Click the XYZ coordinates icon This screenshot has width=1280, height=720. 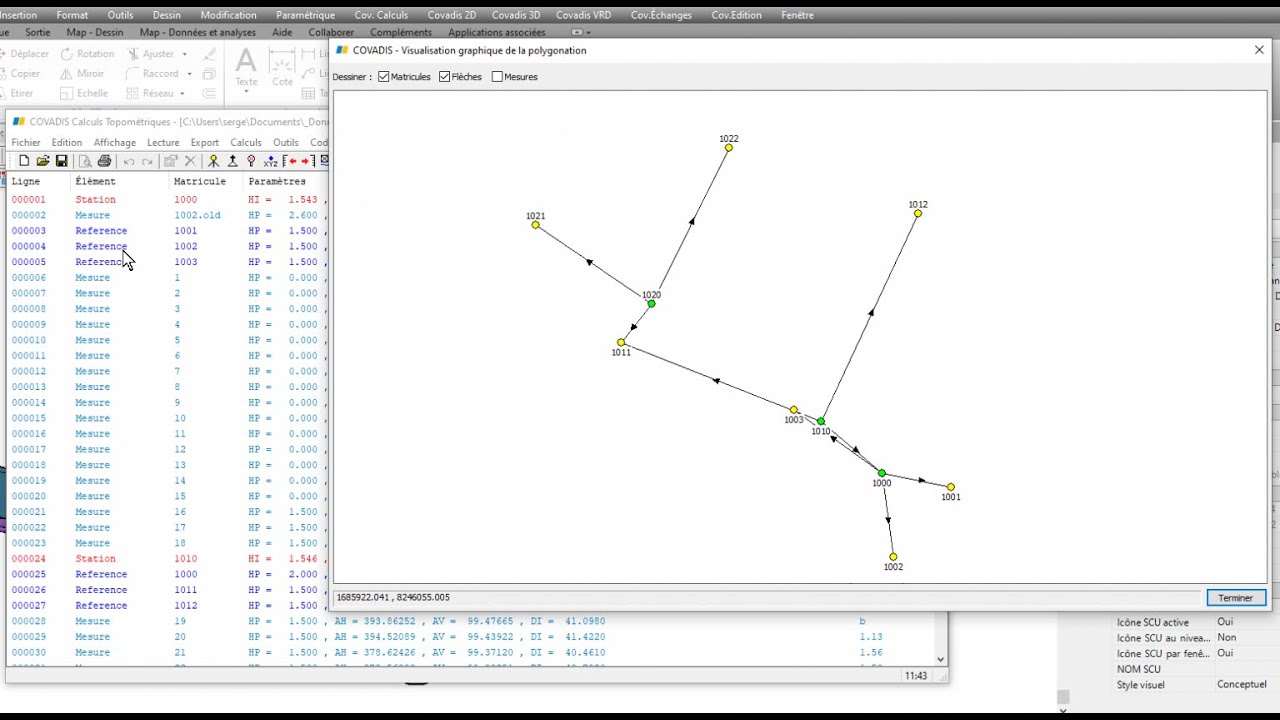tap(270, 161)
